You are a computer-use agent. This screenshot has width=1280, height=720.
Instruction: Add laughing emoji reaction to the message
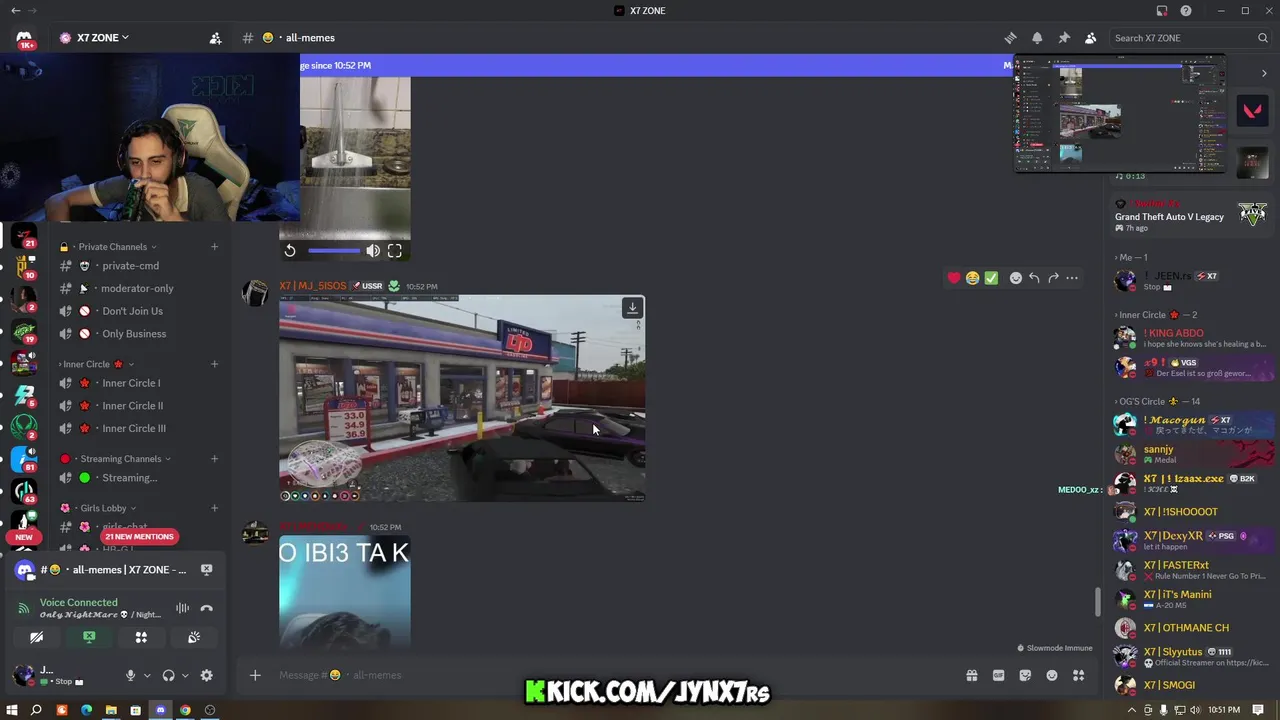(x=972, y=278)
